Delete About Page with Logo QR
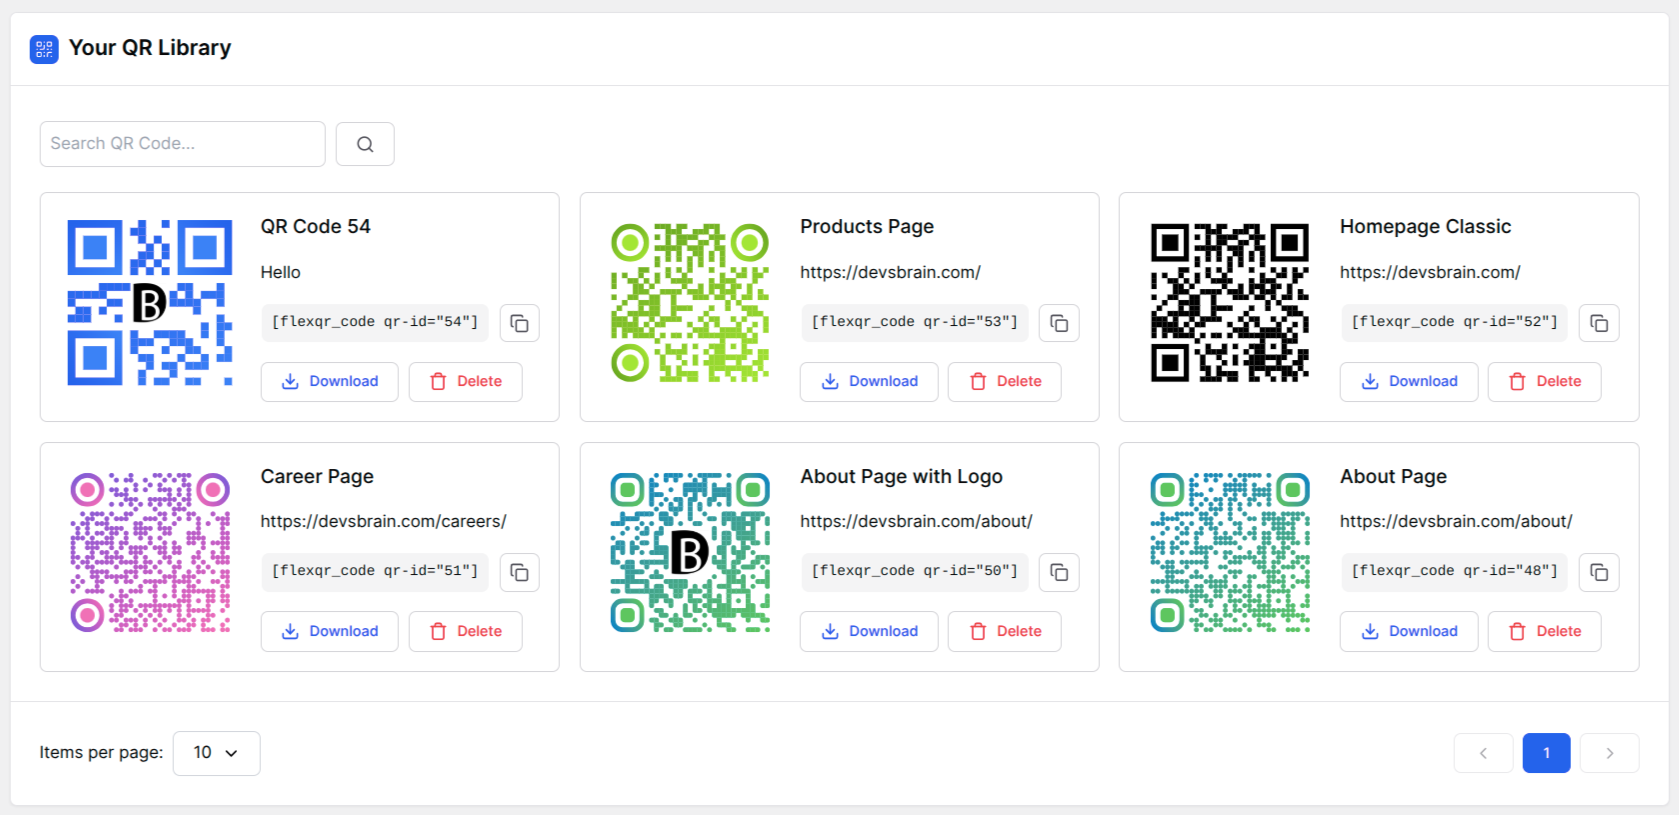The image size is (1679, 815). click(1005, 631)
